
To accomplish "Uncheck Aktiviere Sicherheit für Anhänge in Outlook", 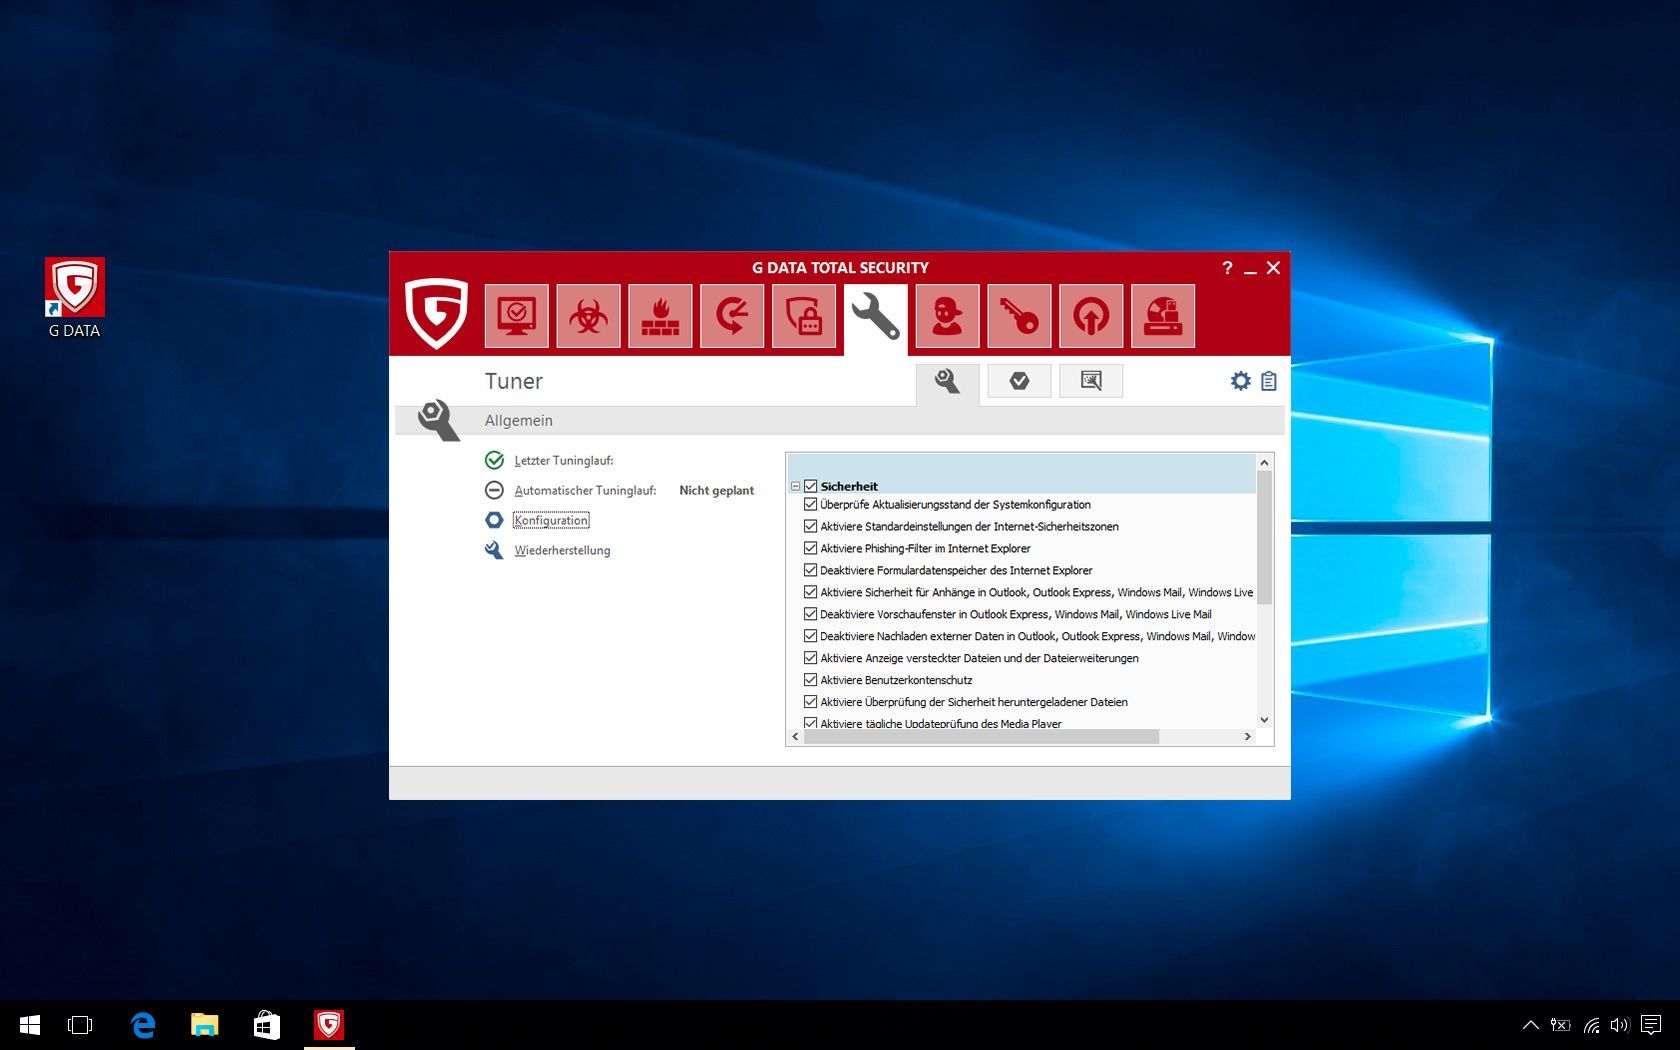I will [x=811, y=593].
